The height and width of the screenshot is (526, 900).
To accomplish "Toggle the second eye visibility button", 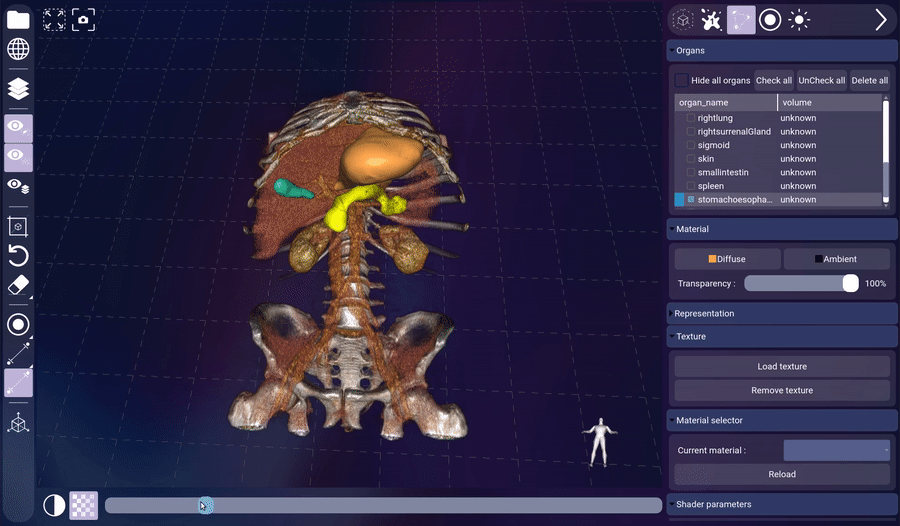I will 18,157.
